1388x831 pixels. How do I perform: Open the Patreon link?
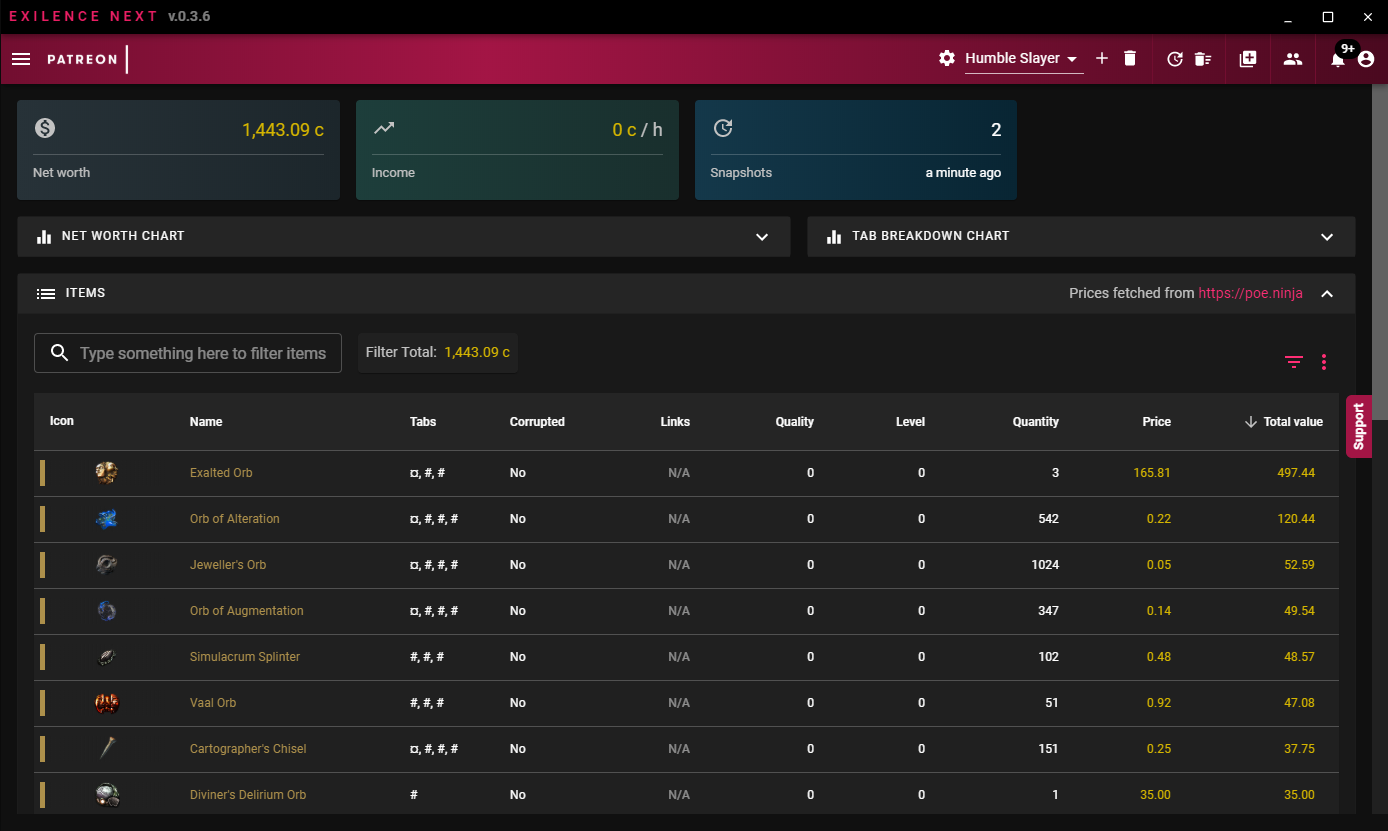[x=82, y=59]
